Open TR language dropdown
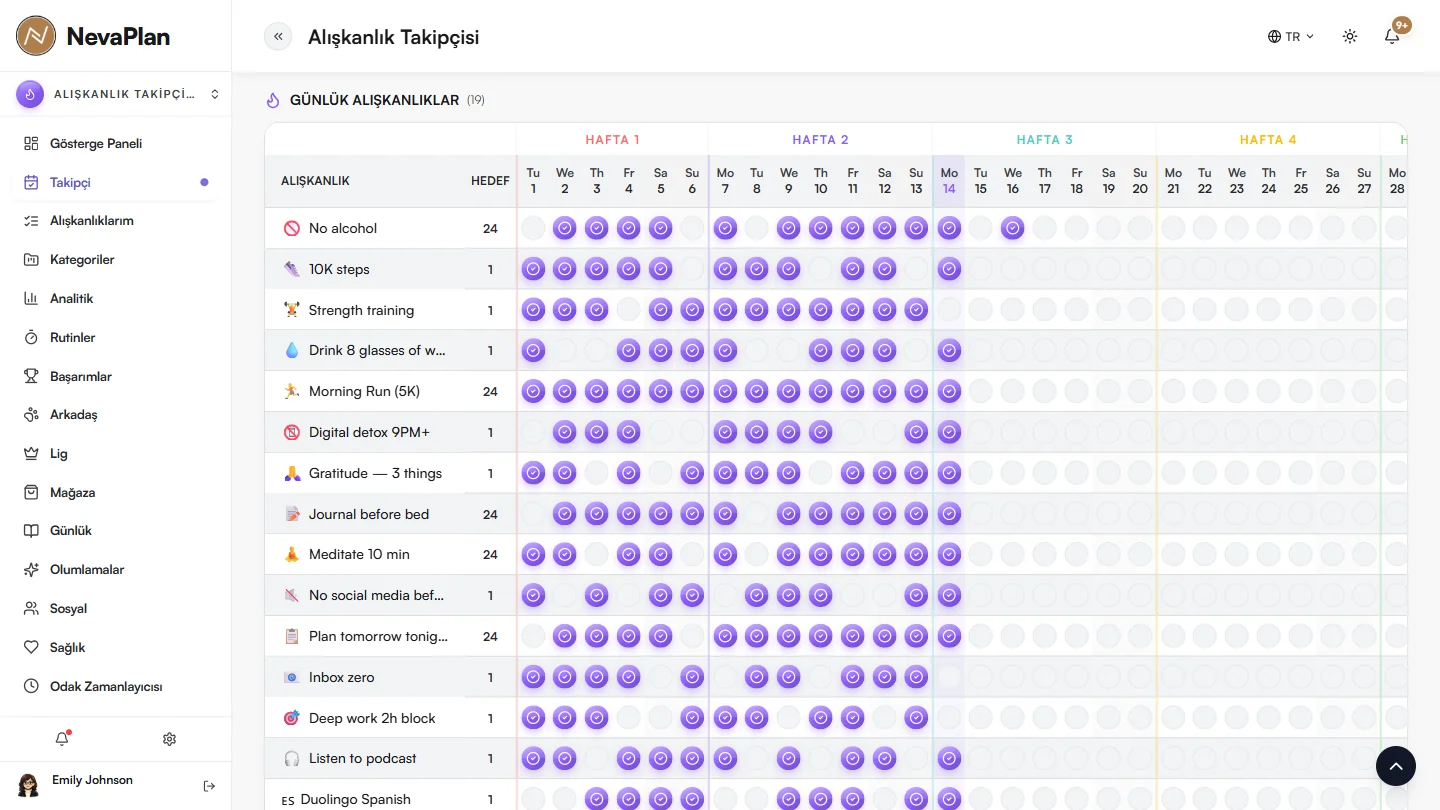1440x810 pixels. click(1291, 36)
